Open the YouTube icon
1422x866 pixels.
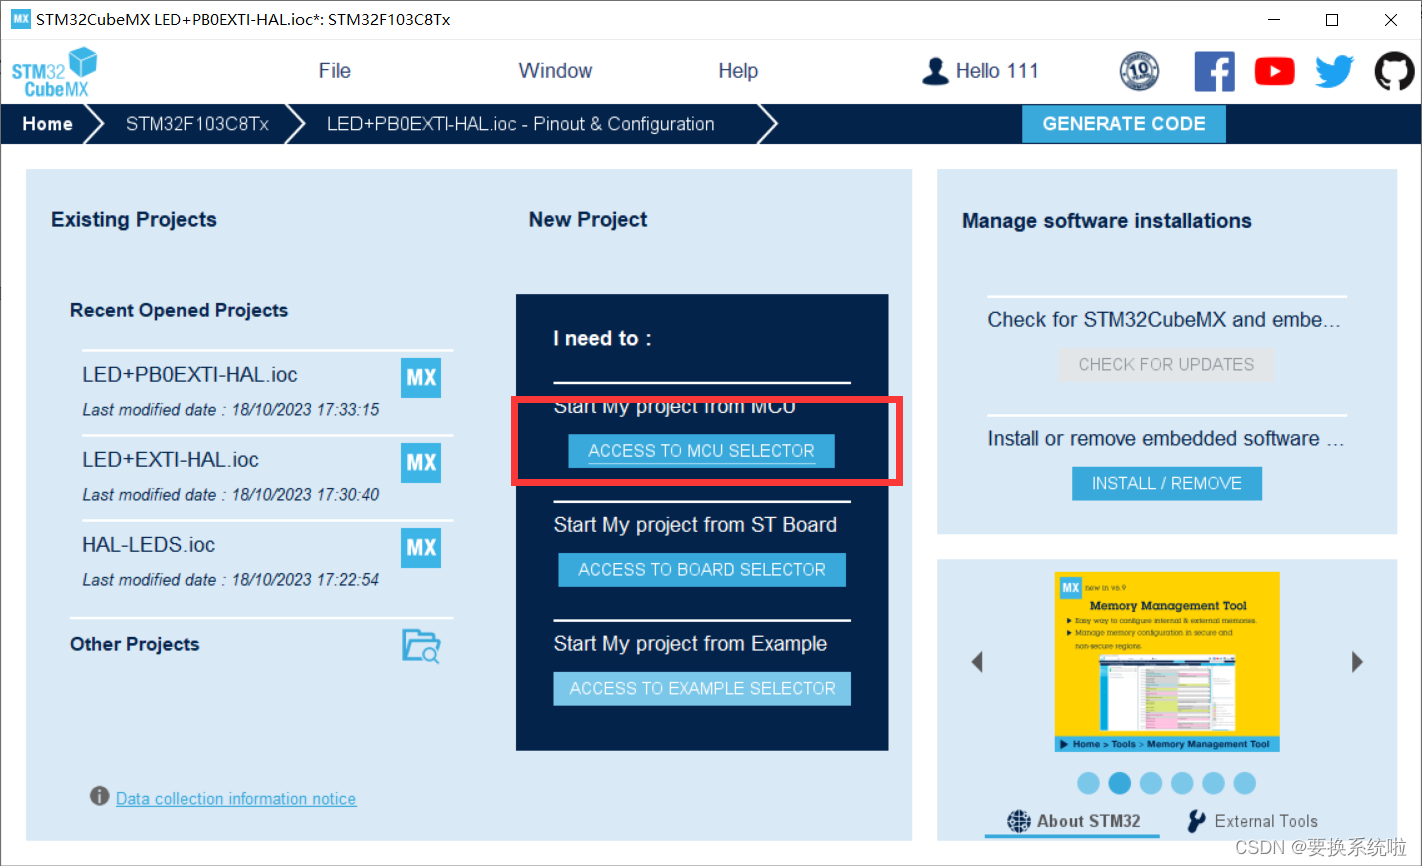pyautogui.click(x=1274, y=71)
